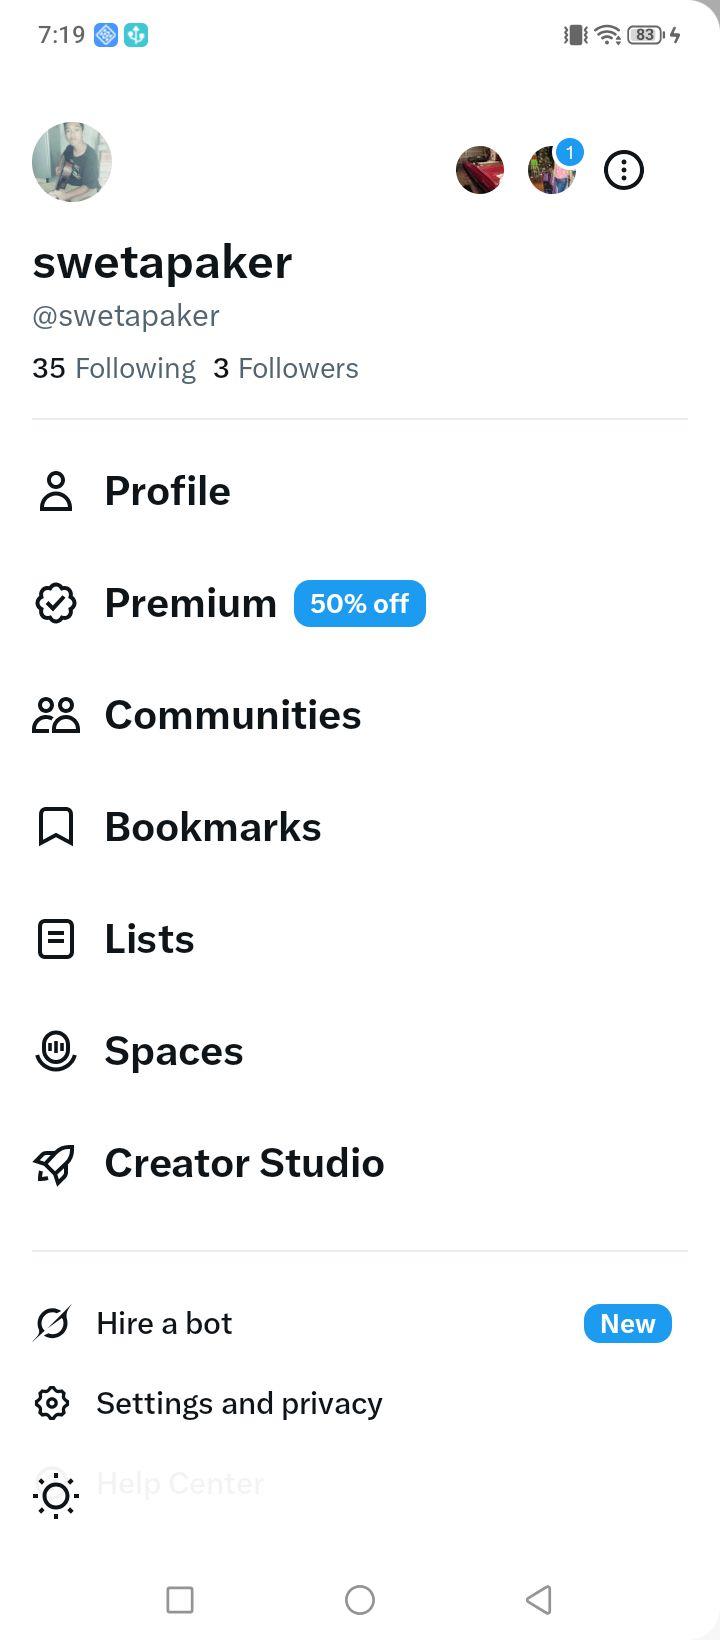Toggle display theme with sun icon
This screenshot has height=1640, width=720.
tap(56, 1496)
